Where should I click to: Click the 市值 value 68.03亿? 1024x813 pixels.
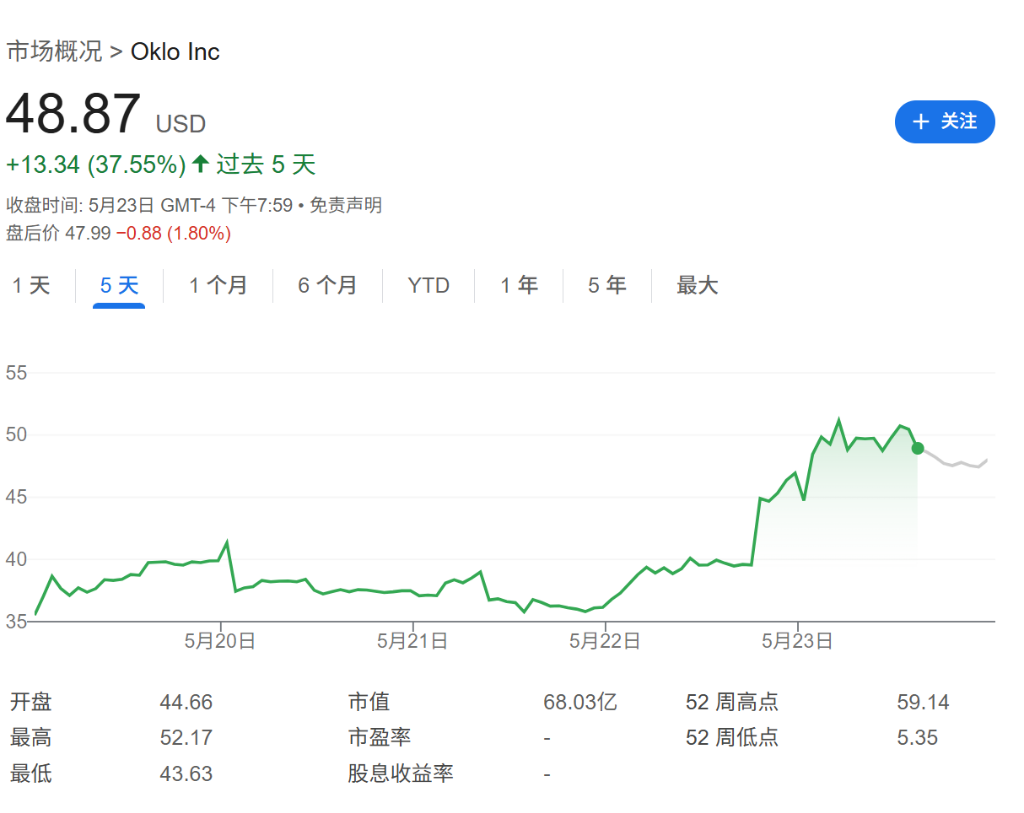(580, 703)
